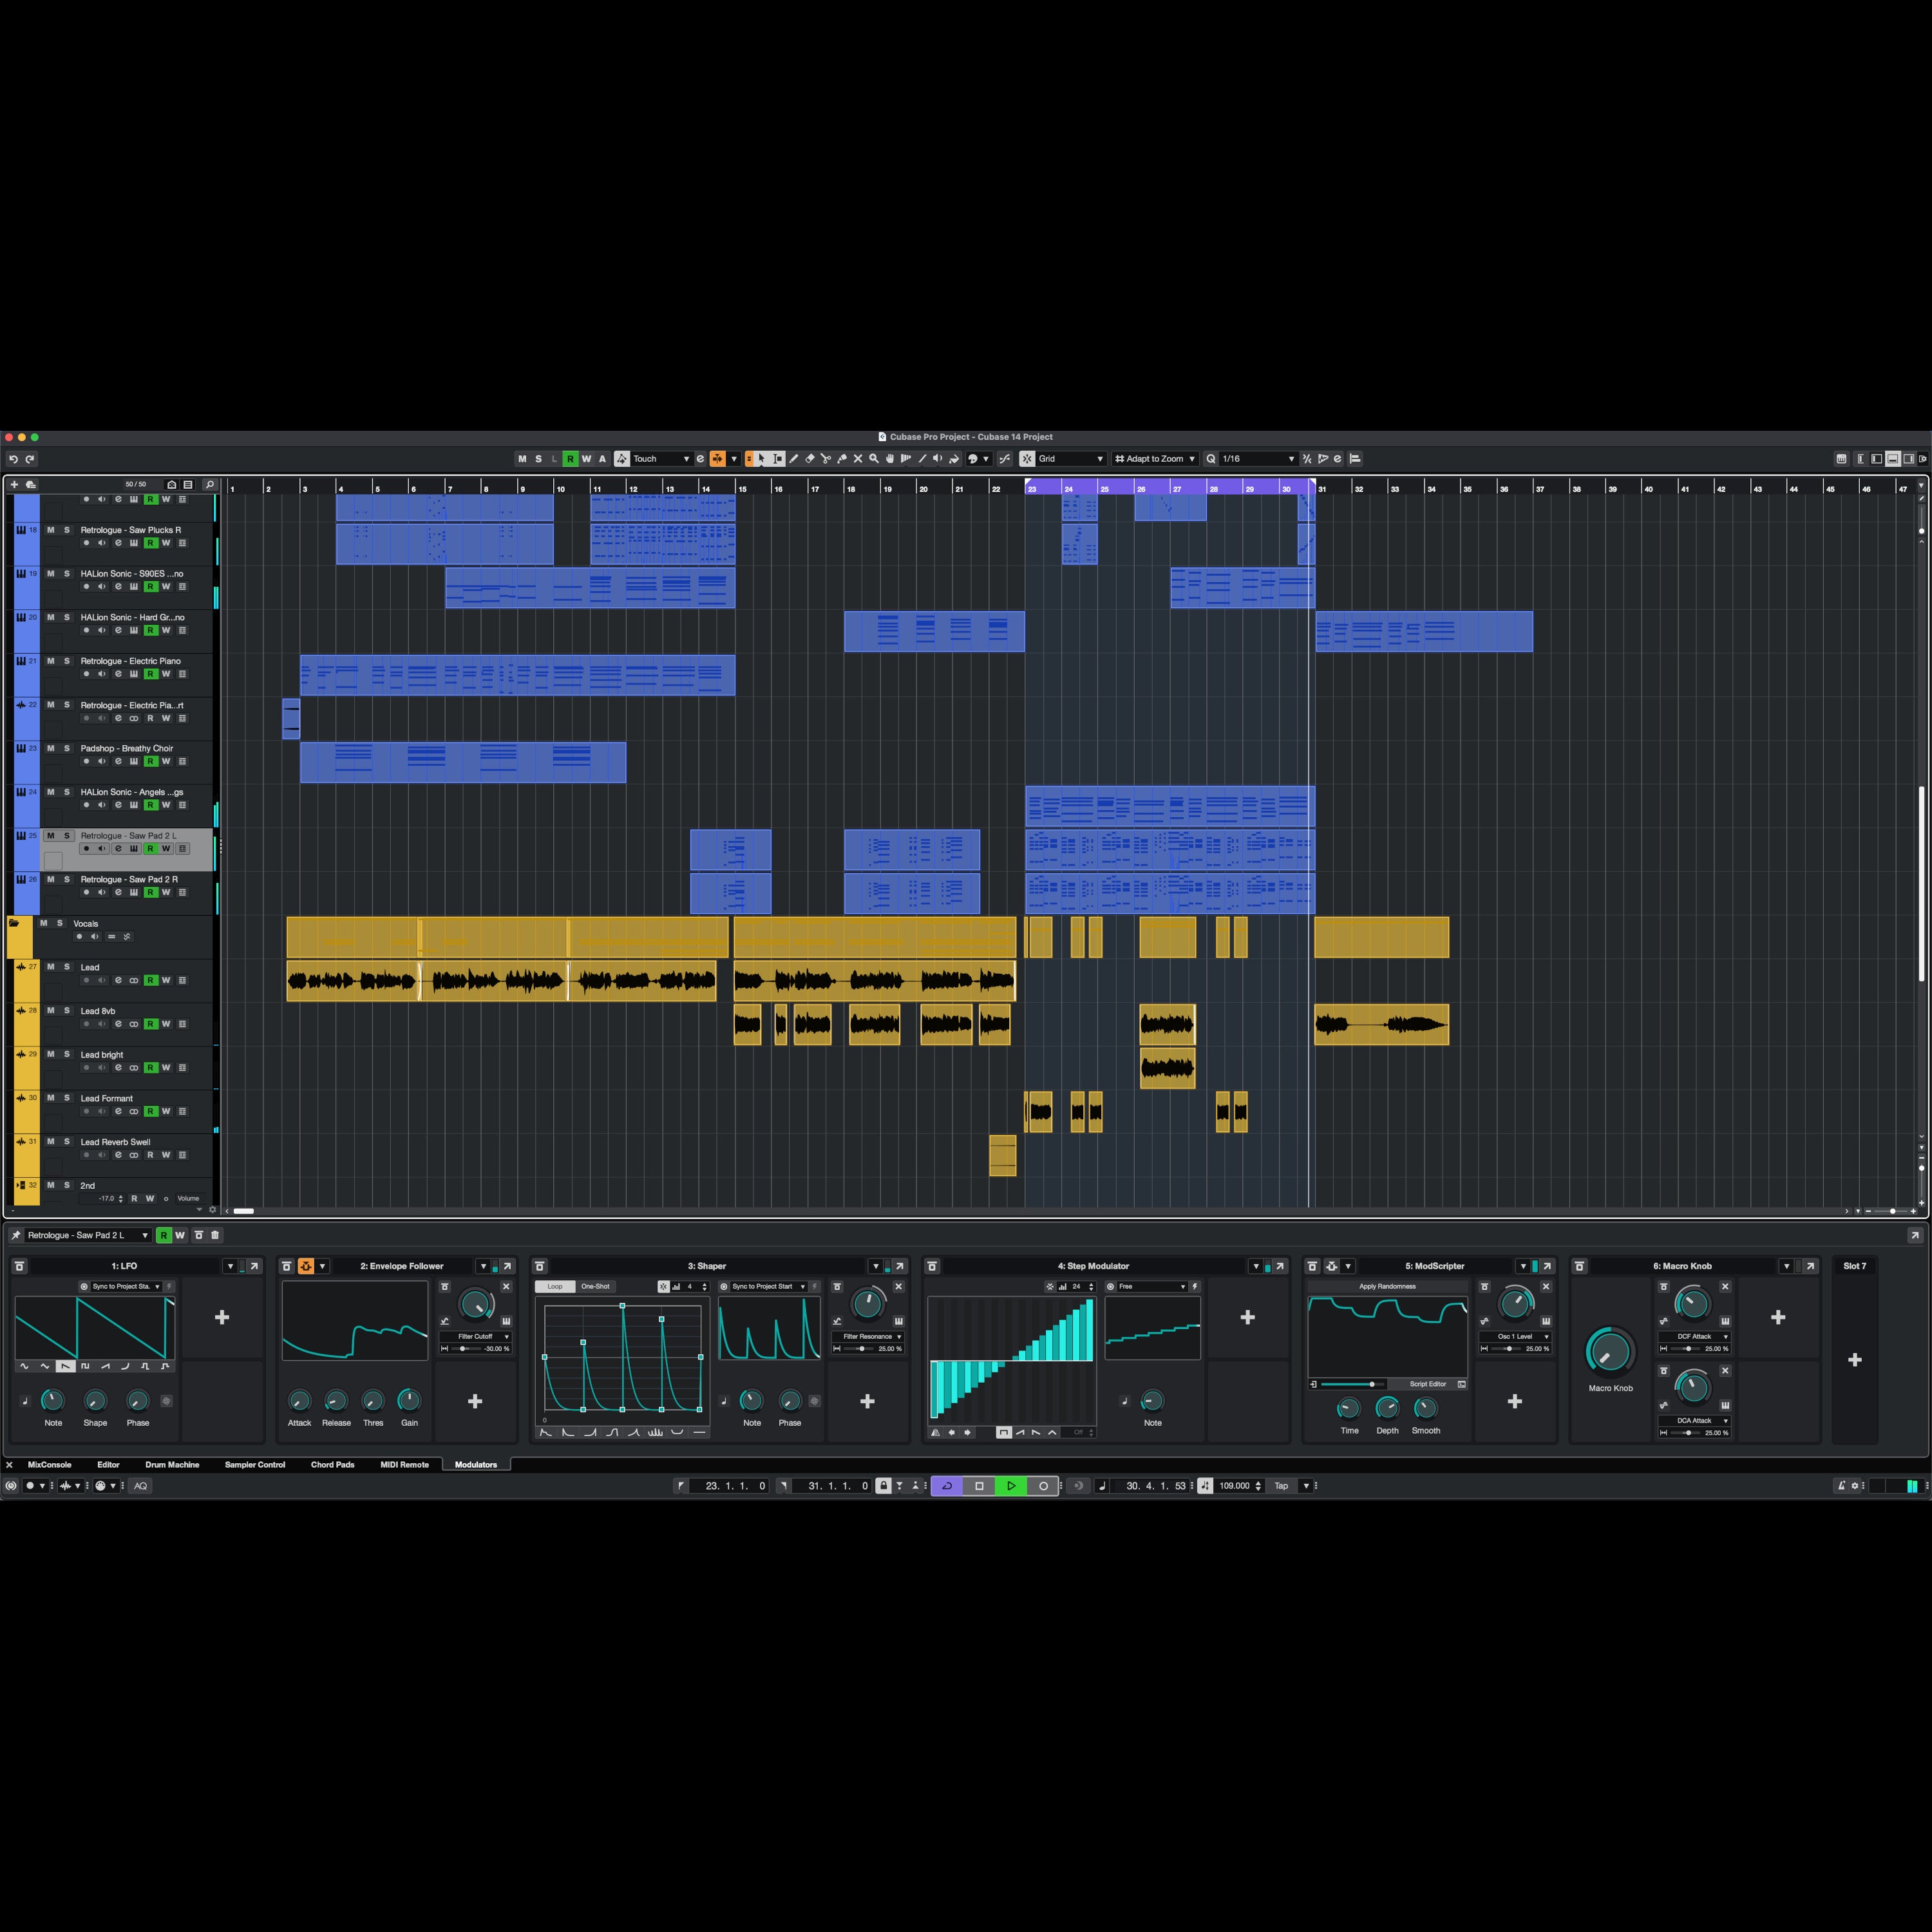Toggle Auto-Scroll orange button

[x=717, y=459]
